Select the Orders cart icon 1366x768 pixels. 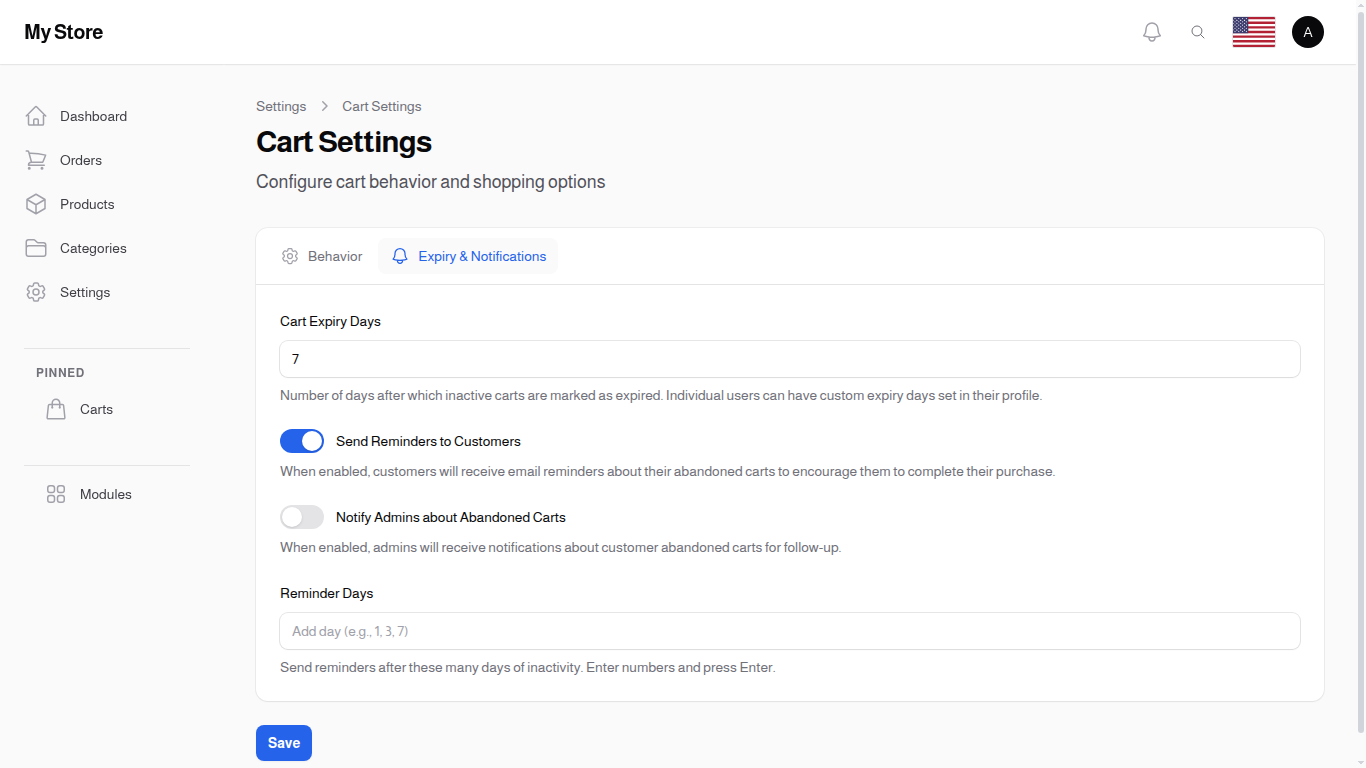36,159
